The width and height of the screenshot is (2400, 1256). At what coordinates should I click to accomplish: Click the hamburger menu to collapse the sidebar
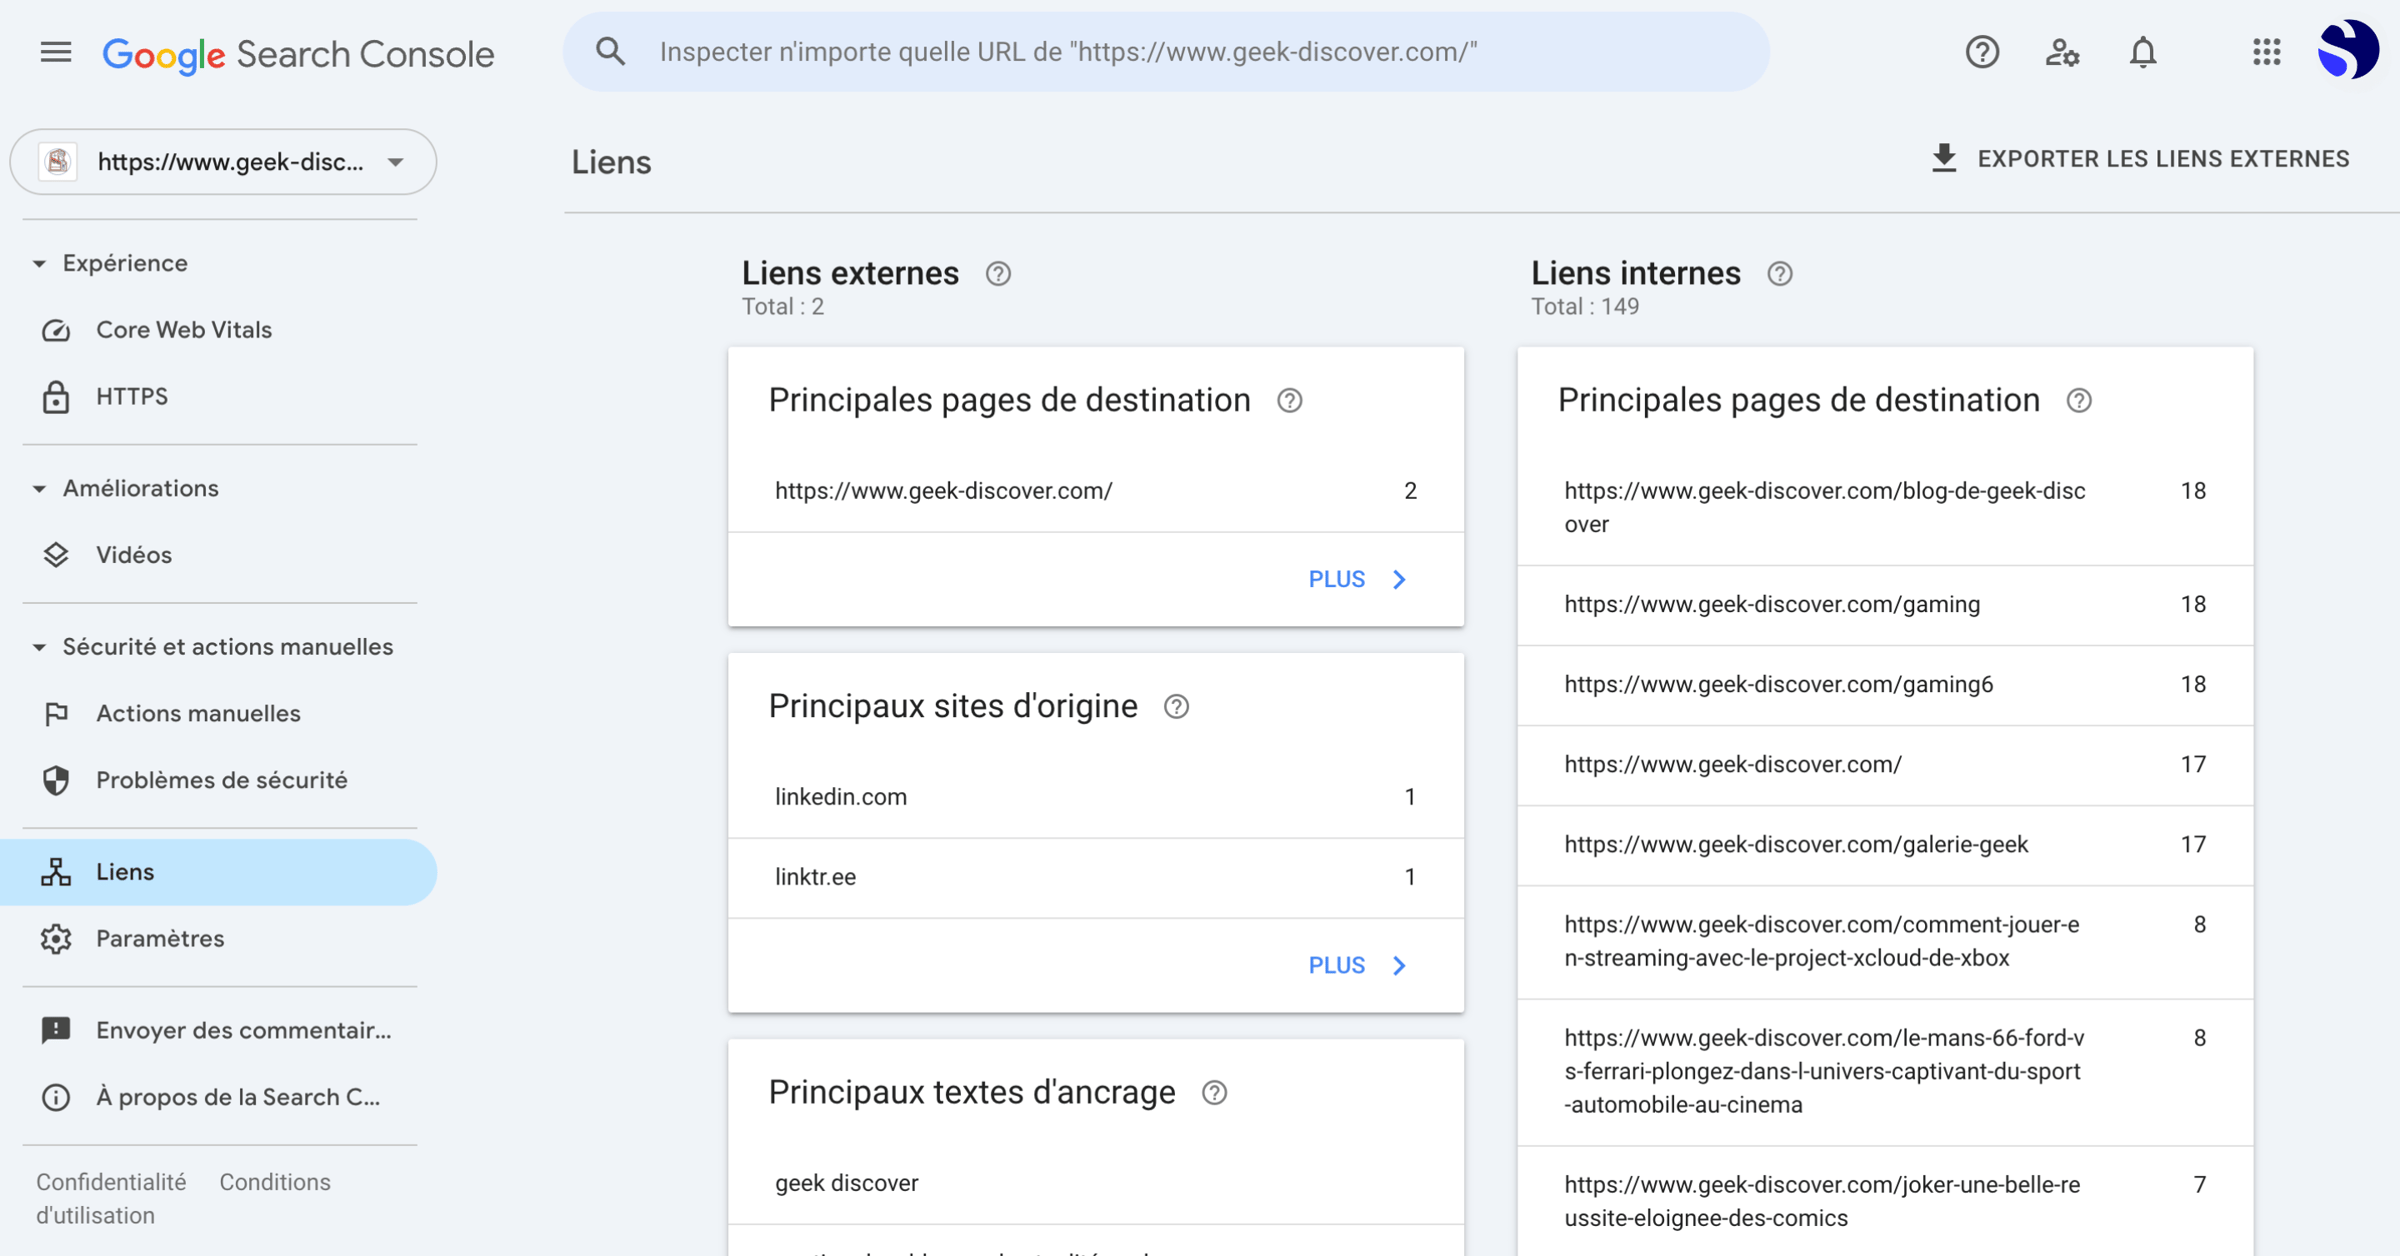(55, 52)
